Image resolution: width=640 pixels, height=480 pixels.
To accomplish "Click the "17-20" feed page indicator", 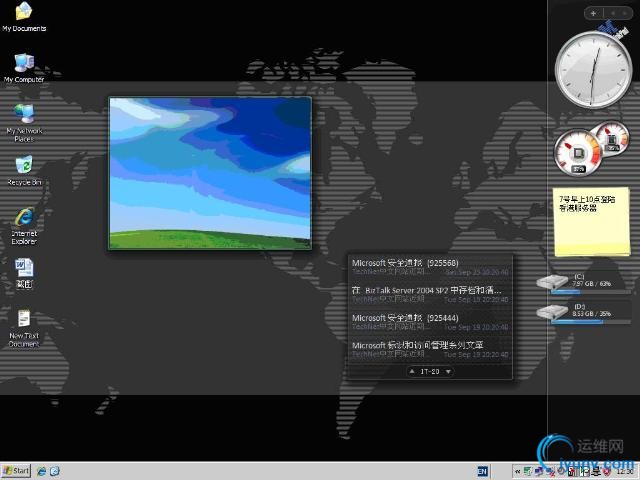I will [x=430, y=371].
